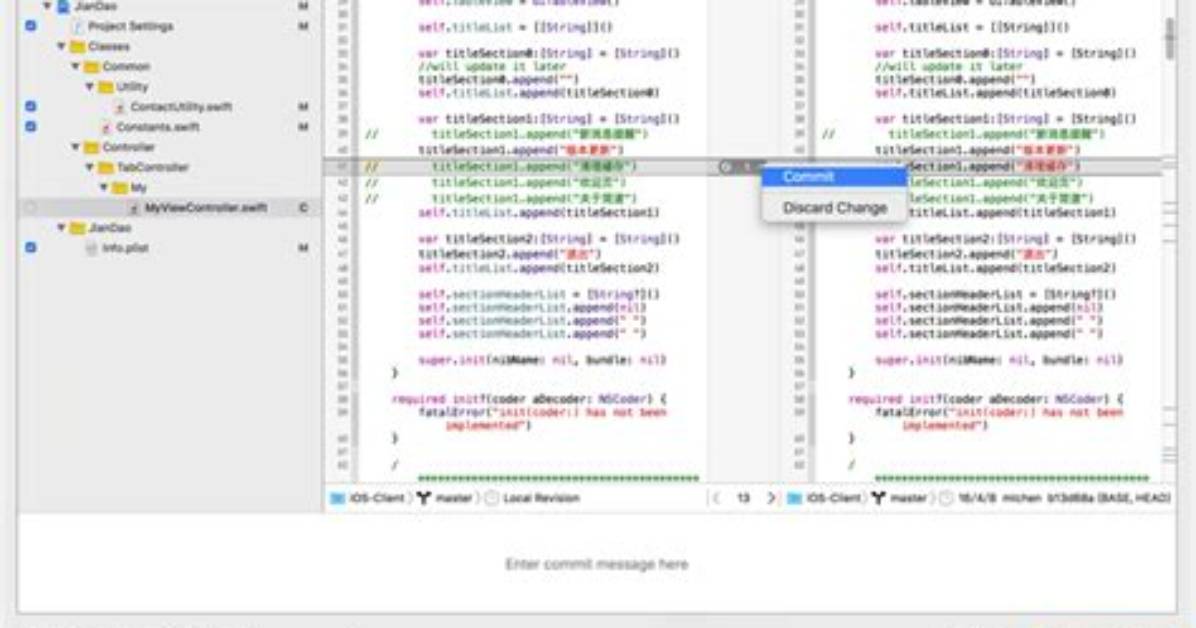Image resolution: width=1196 pixels, height=628 pixels.
Task: Click the M status badge of Info.plist
Action: point(304,248)
